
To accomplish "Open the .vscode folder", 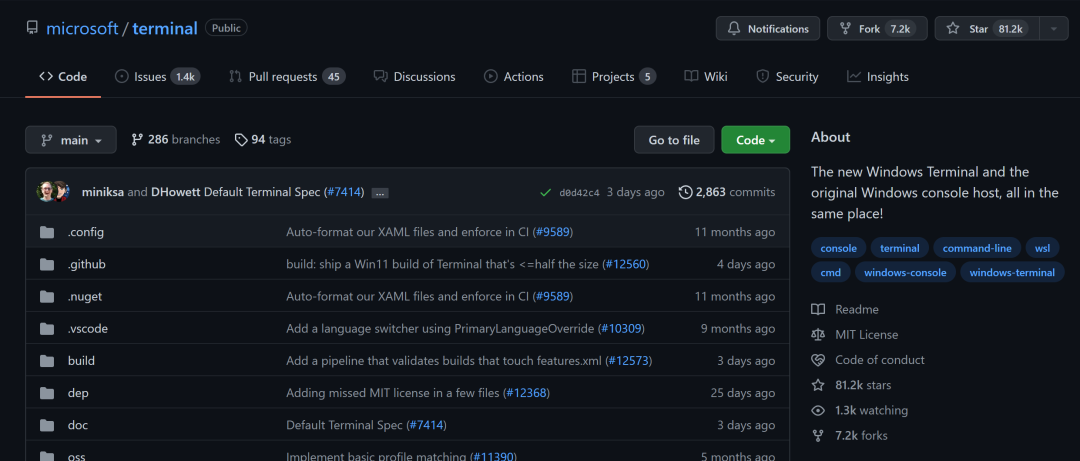I will 87,329.
